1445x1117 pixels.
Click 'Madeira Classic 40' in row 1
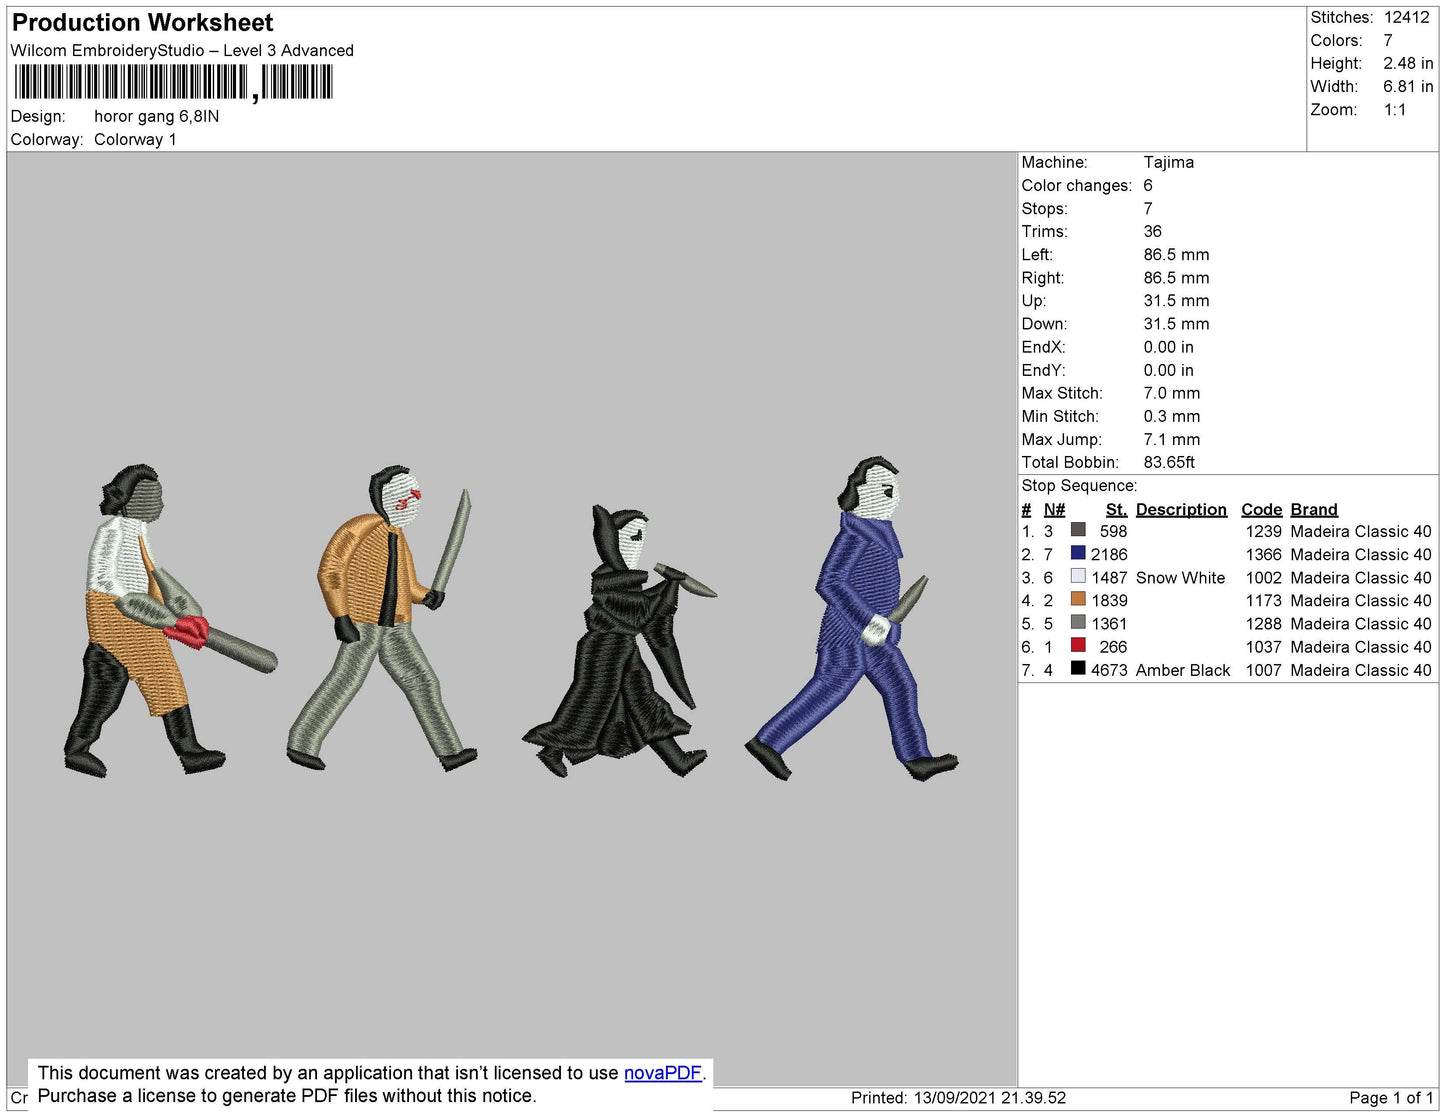pyautogui.click(x=1361, y=531)
